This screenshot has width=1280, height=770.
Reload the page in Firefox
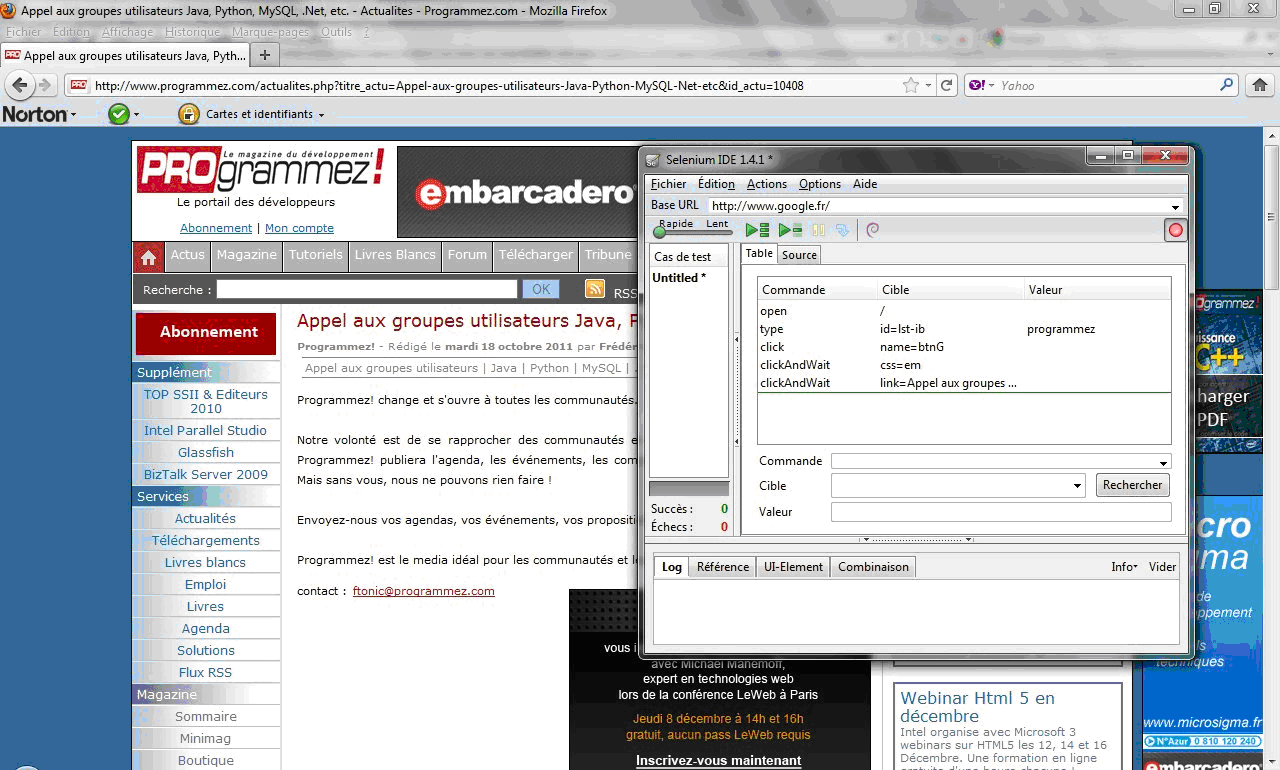[x=946, y=86]
